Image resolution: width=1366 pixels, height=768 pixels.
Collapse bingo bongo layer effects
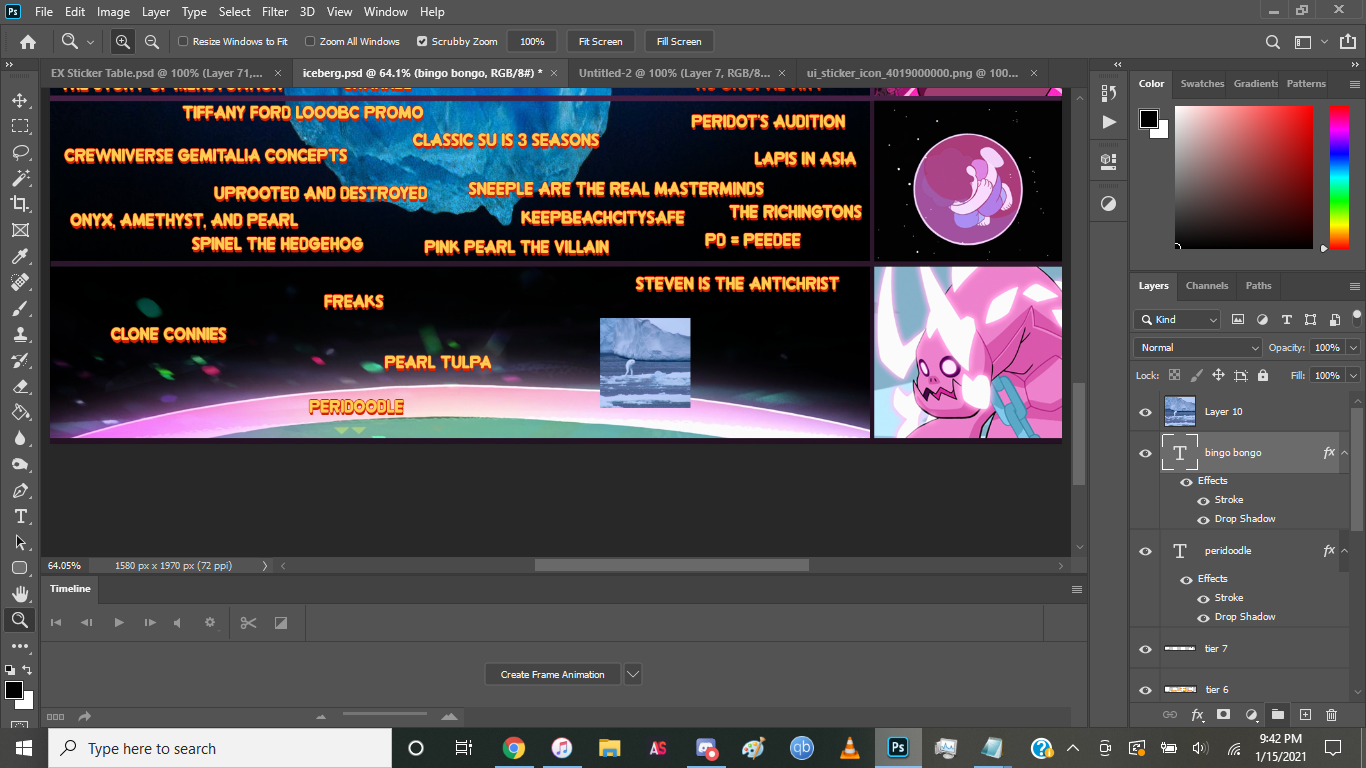(x=1345, y=453)
